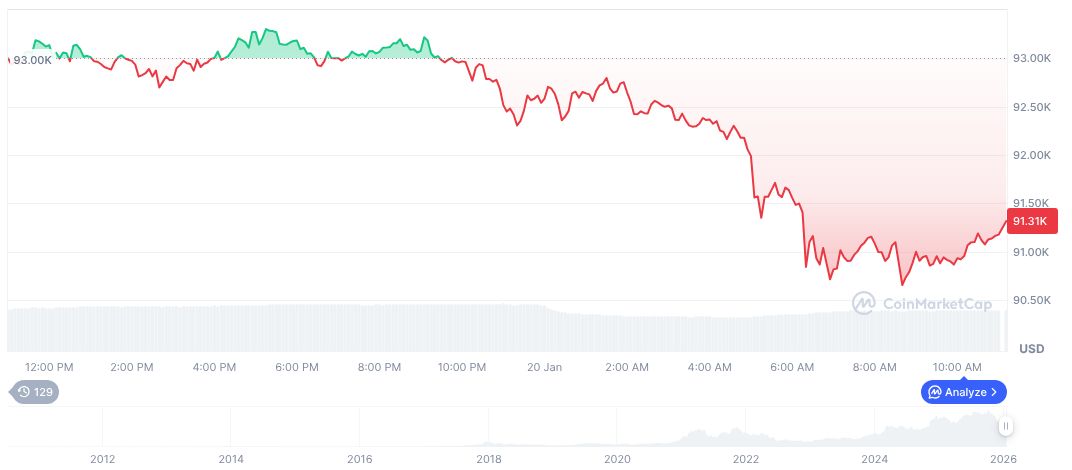
Task: Click the 2024 year label on overview timeline
Action: point(875,459)
